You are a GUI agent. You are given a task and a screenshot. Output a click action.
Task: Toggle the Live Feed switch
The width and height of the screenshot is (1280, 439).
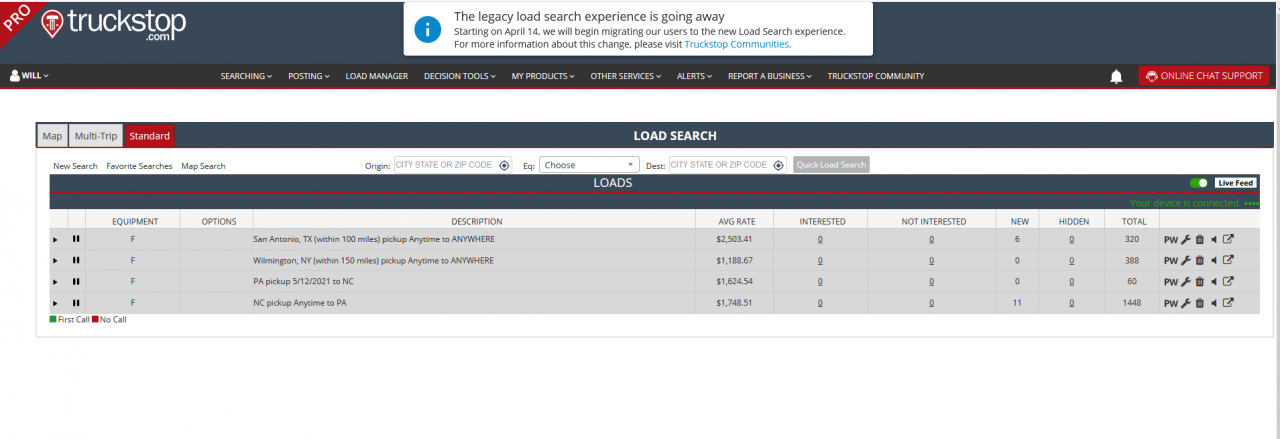(x=1198, y=183)
